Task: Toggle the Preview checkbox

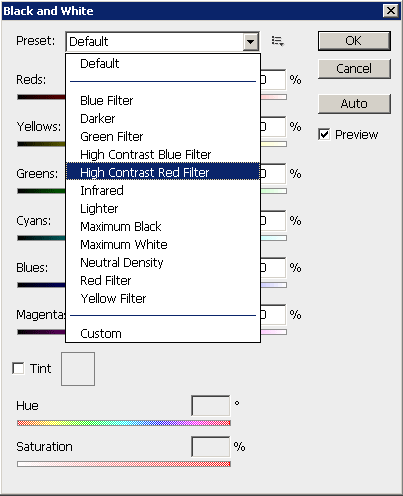Action: 324,134
